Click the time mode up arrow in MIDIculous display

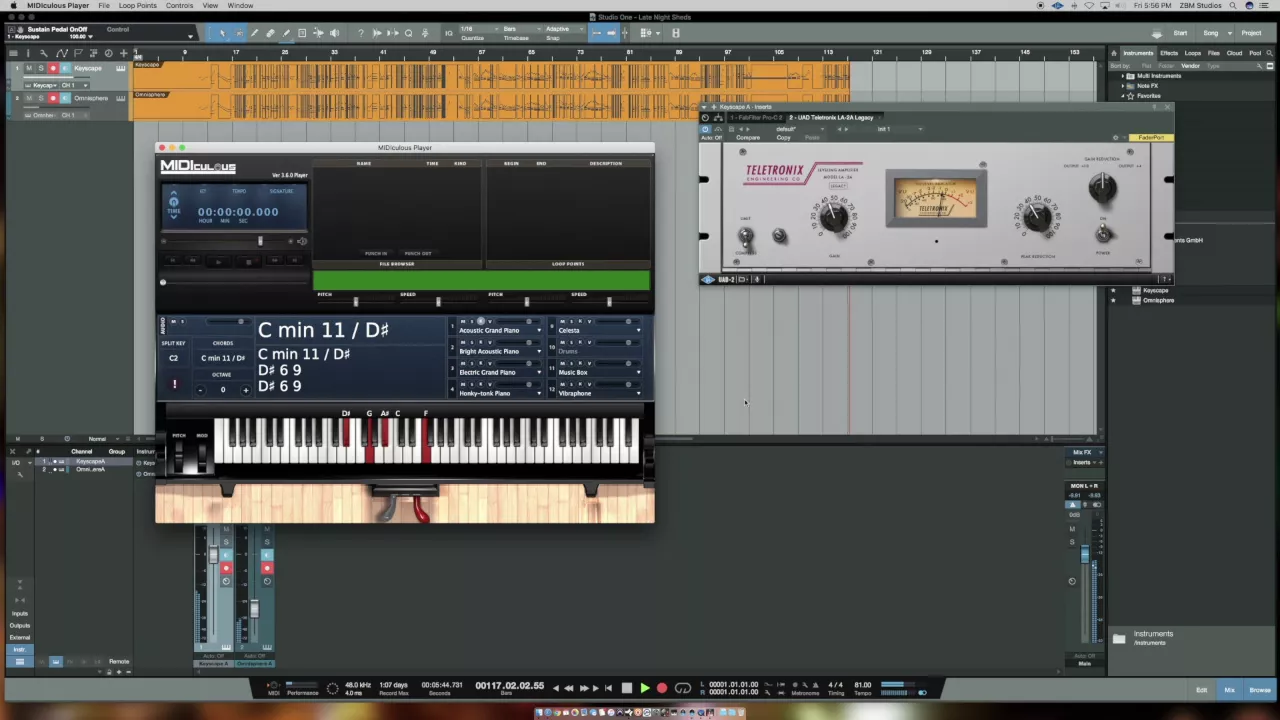point(173,193)
